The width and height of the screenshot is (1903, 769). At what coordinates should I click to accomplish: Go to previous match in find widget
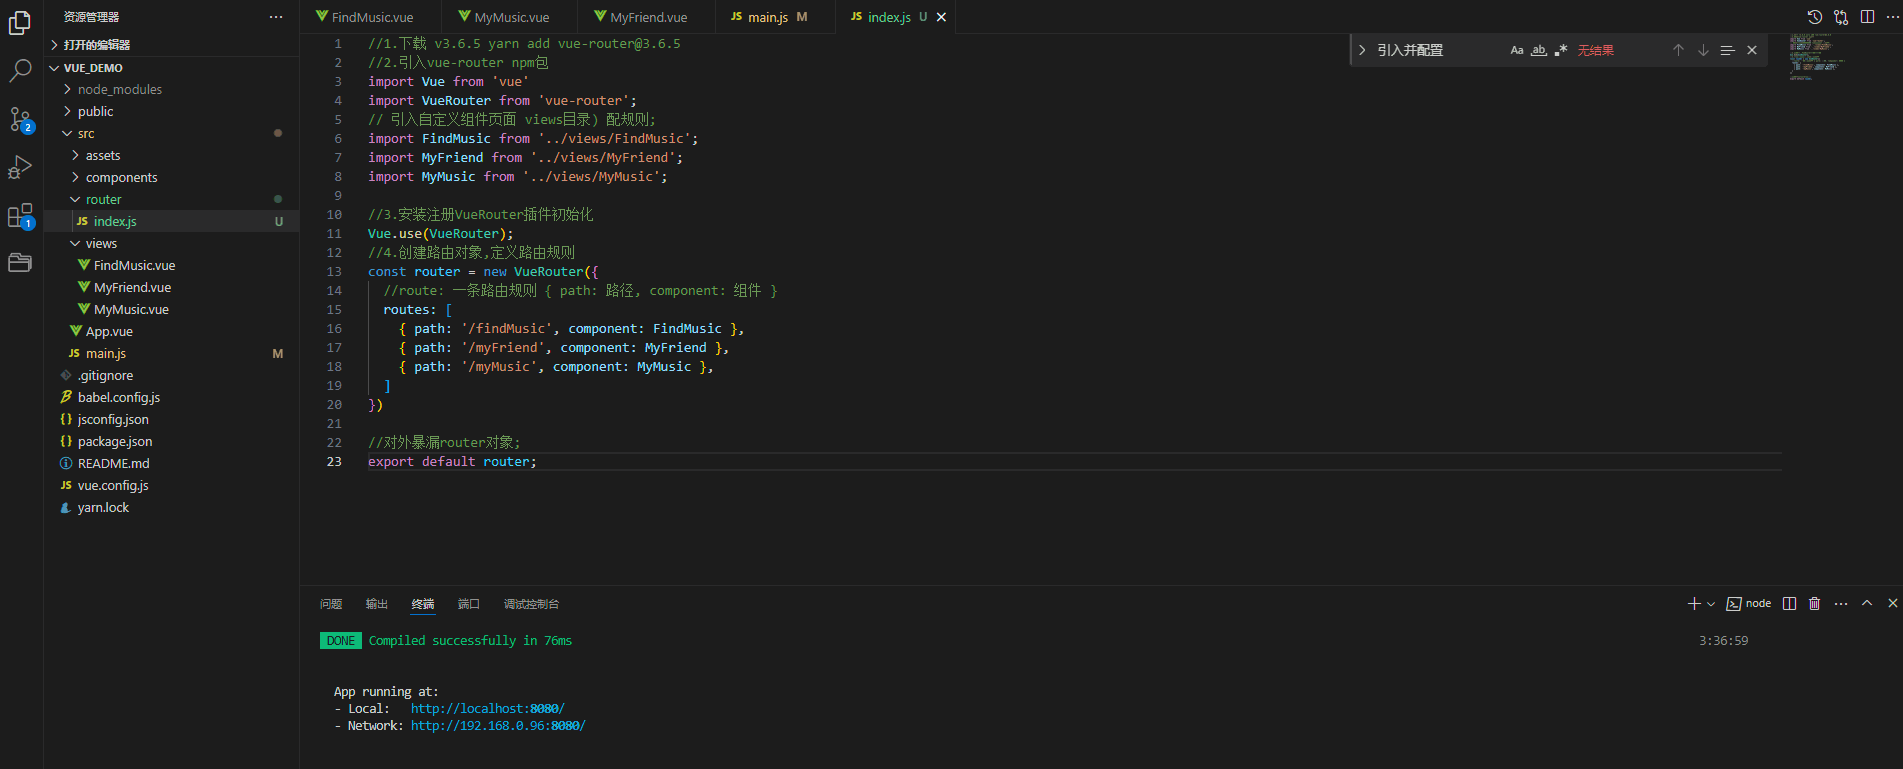[1678, 50]
